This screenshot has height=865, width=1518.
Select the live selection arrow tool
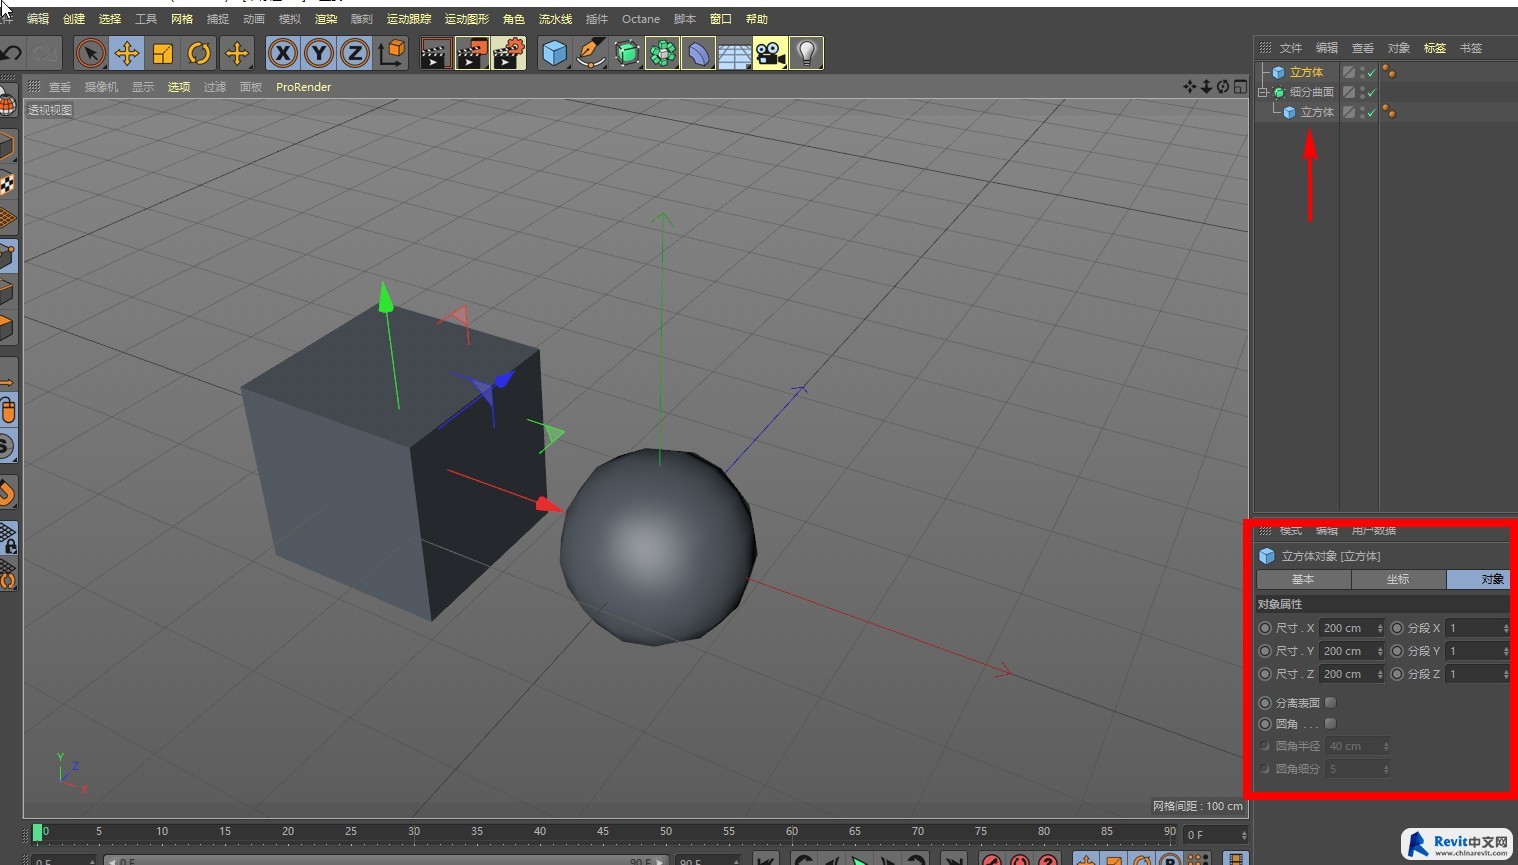90,53
